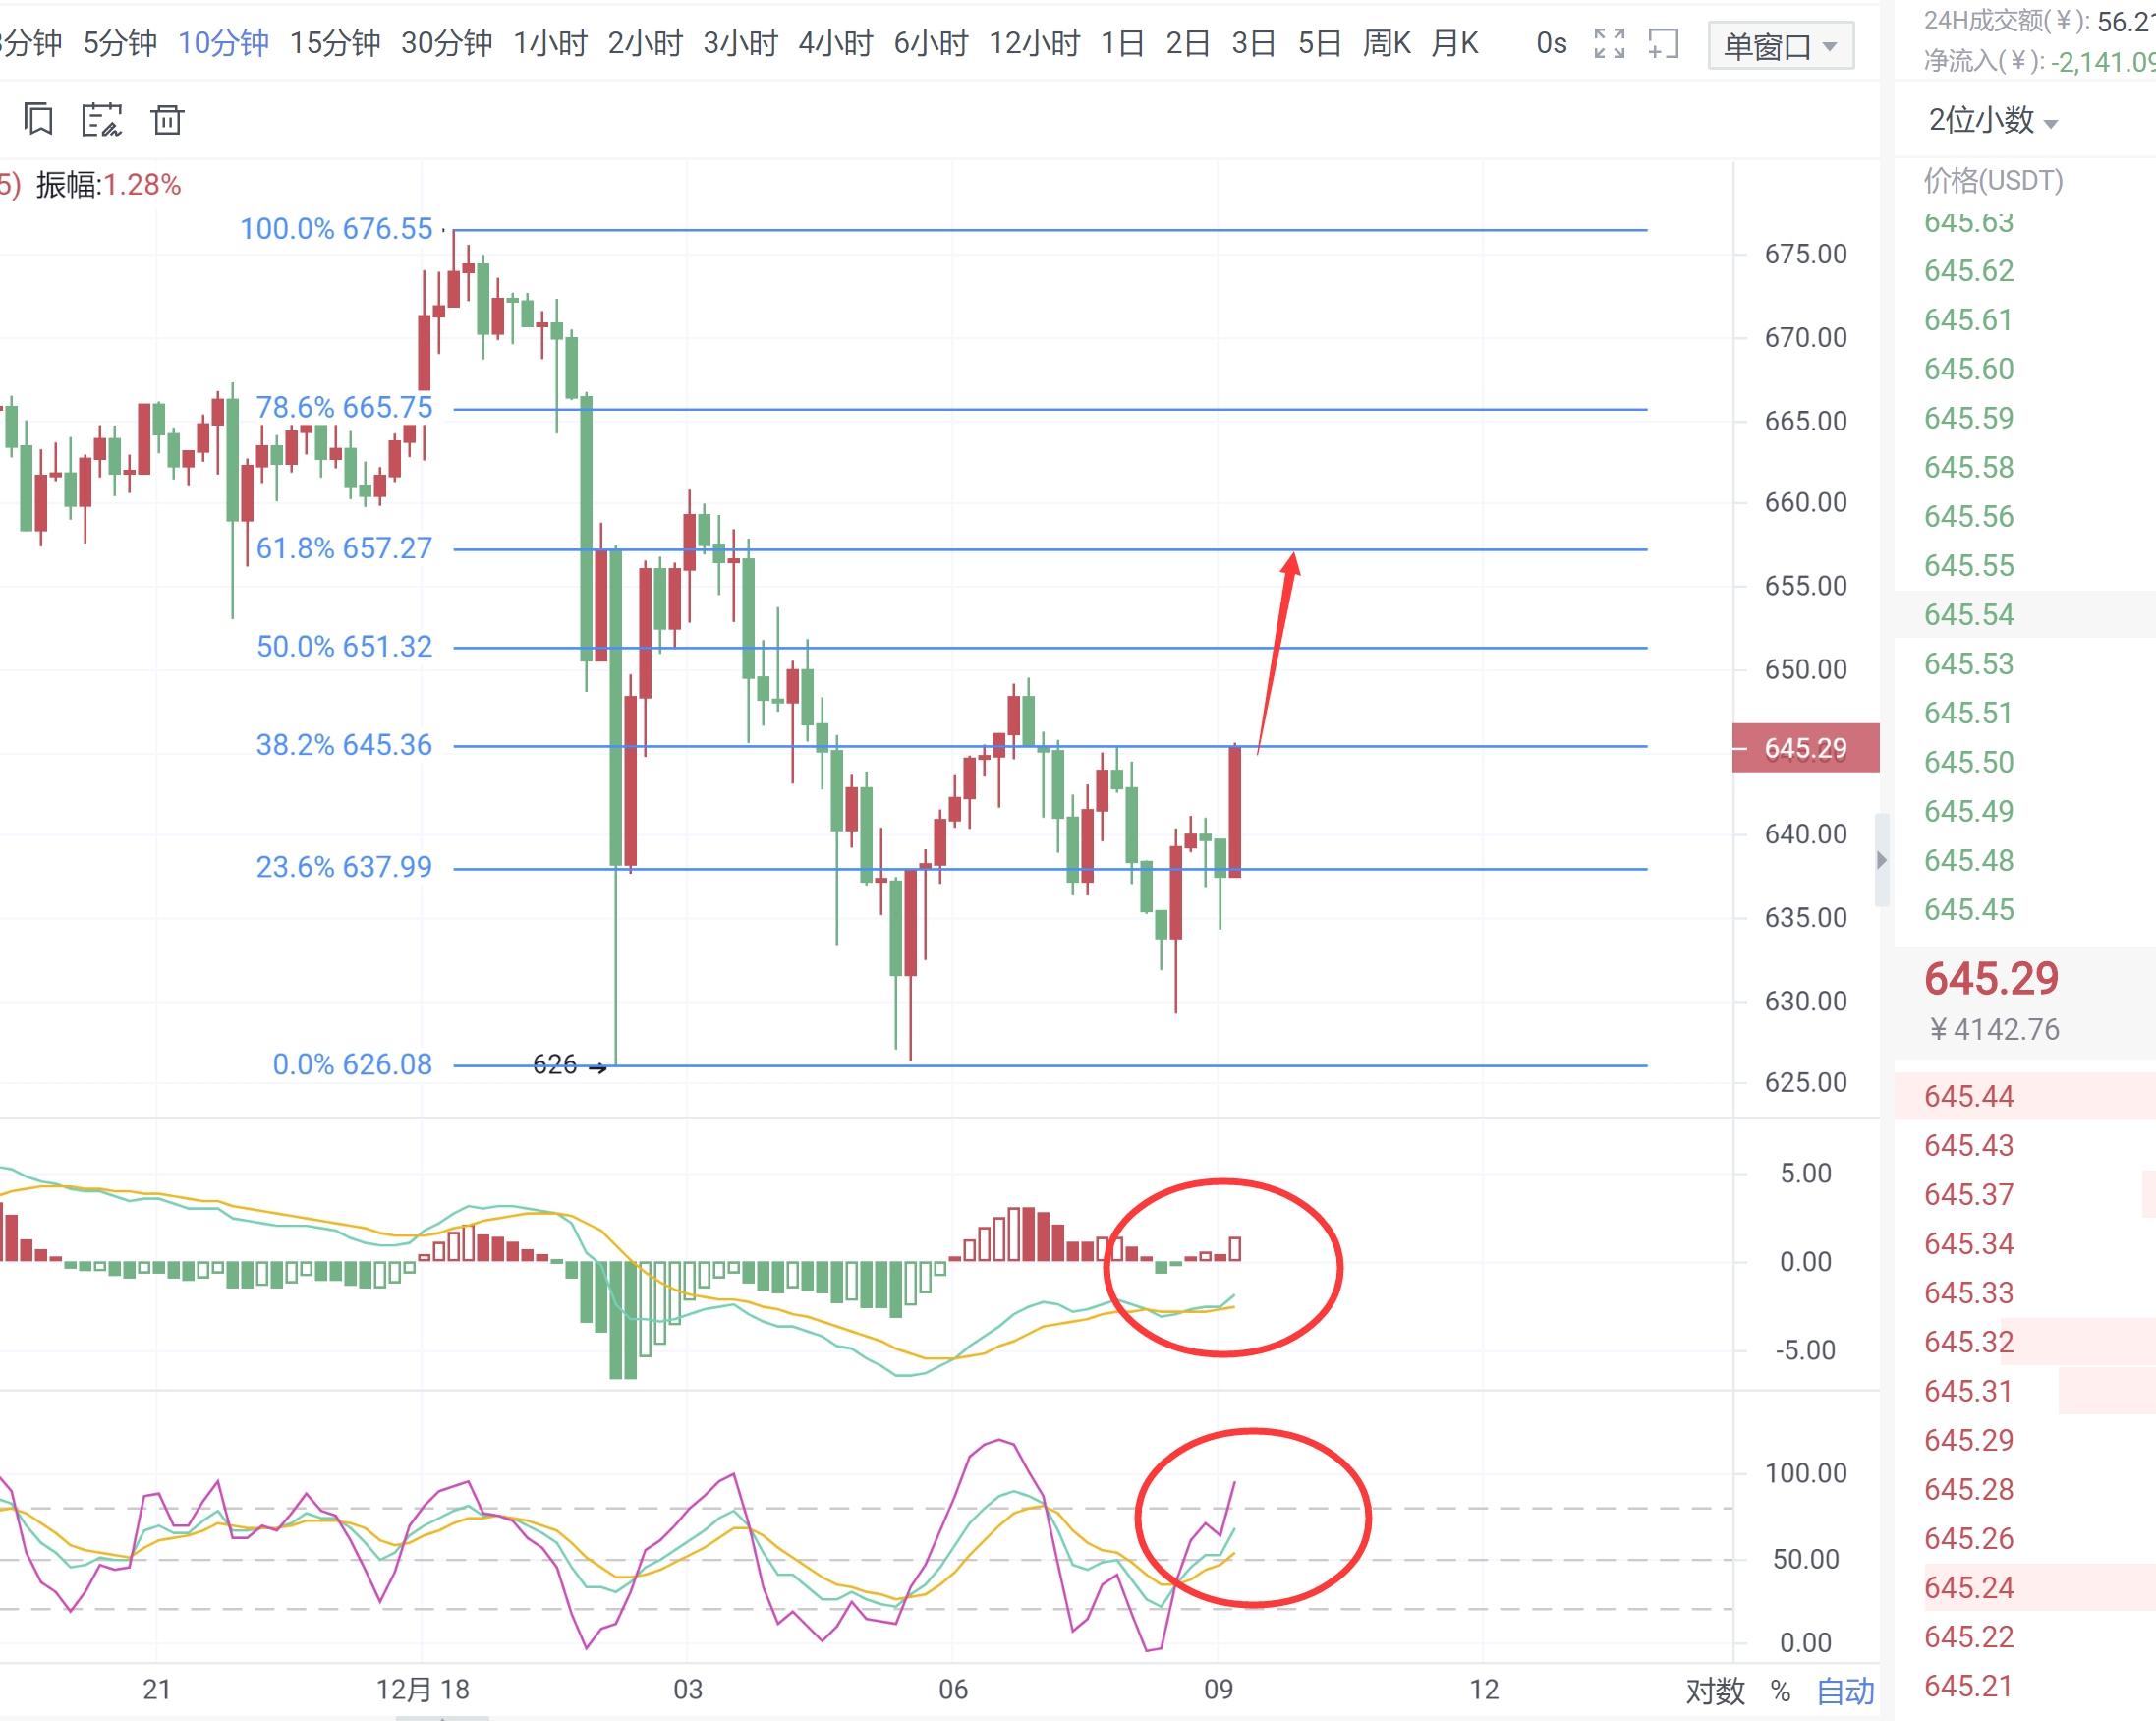Click the 50.0% 651.32 Fibonacci label
Screen dimensions: 2156x1721
(344, 647)
